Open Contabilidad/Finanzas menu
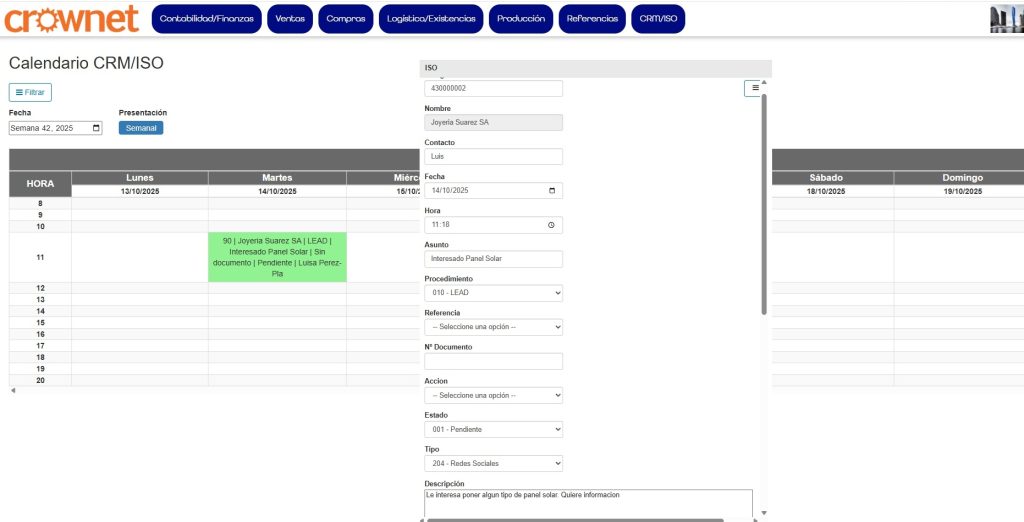 tap(206, 19)
